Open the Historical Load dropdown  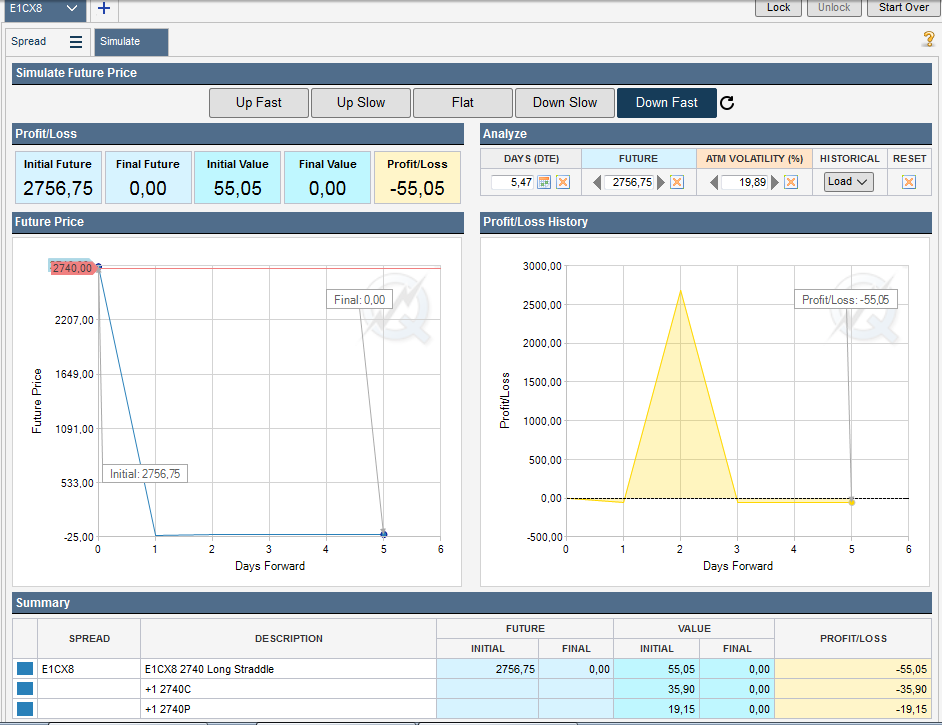(849, 182)
